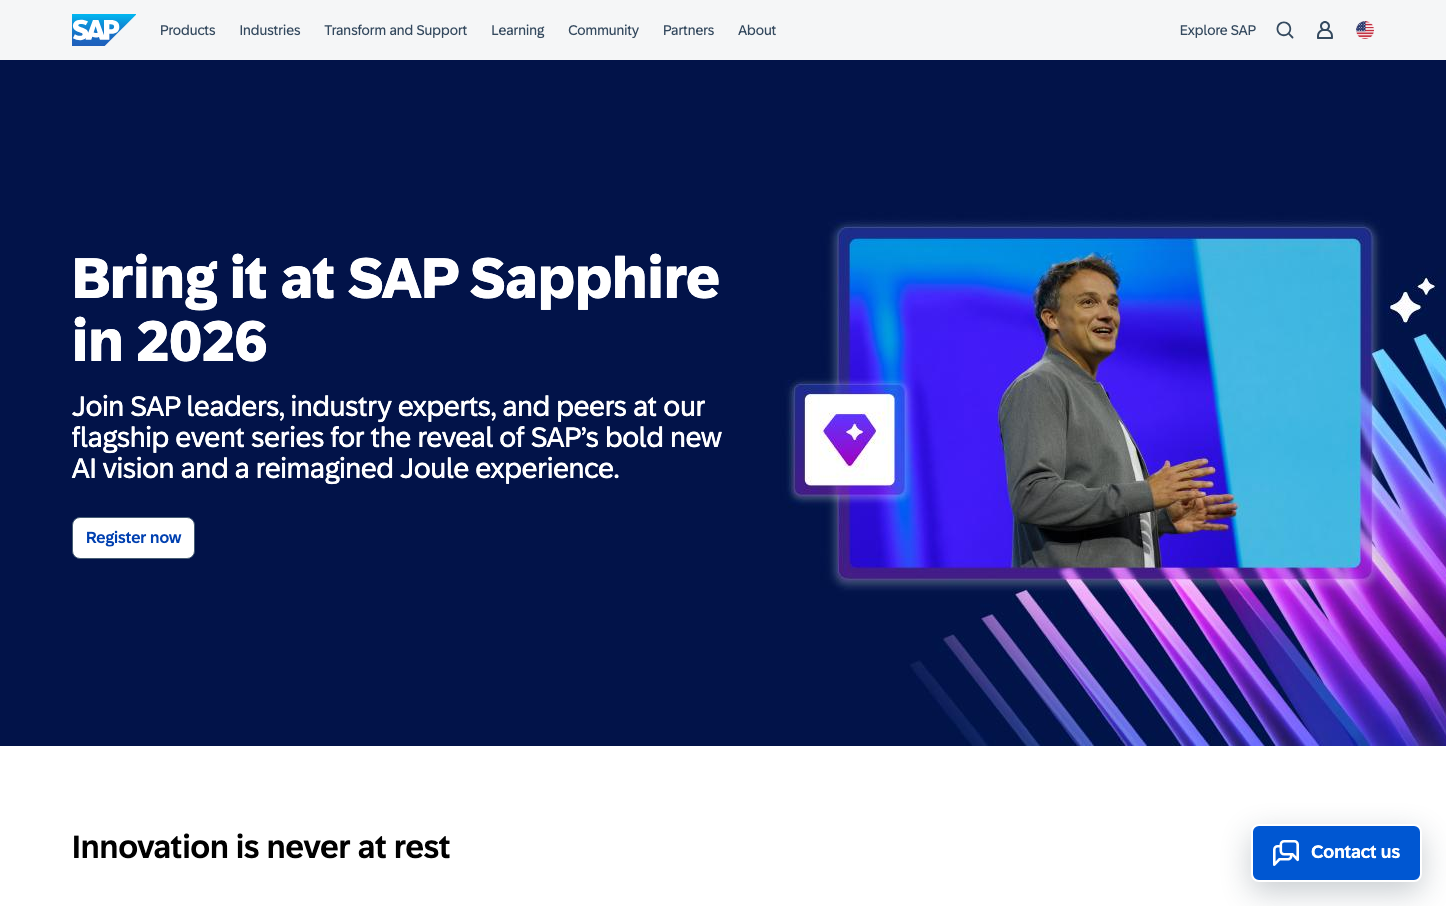
Task: Expand the Industries navigation menu
Action: coord(269,30)
